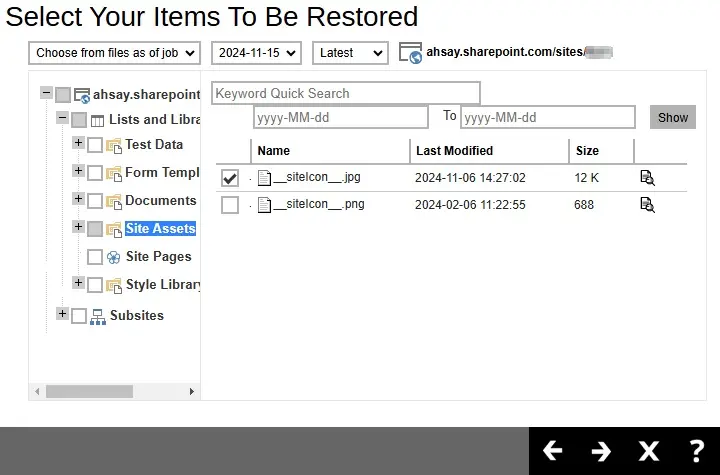Click the Form Templates folder icon

113,174
